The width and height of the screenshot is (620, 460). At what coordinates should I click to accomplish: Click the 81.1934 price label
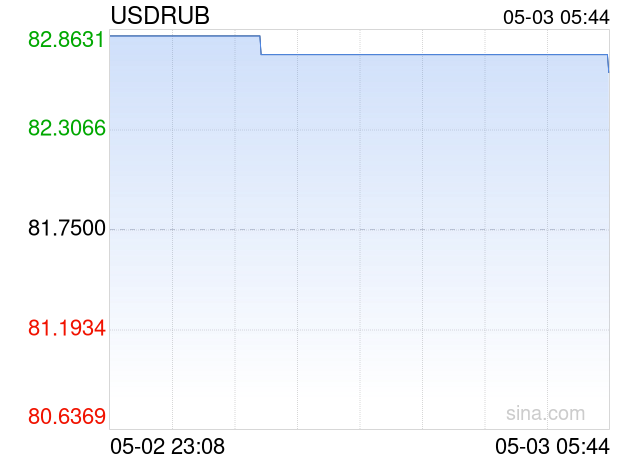[x=66, y=328]
